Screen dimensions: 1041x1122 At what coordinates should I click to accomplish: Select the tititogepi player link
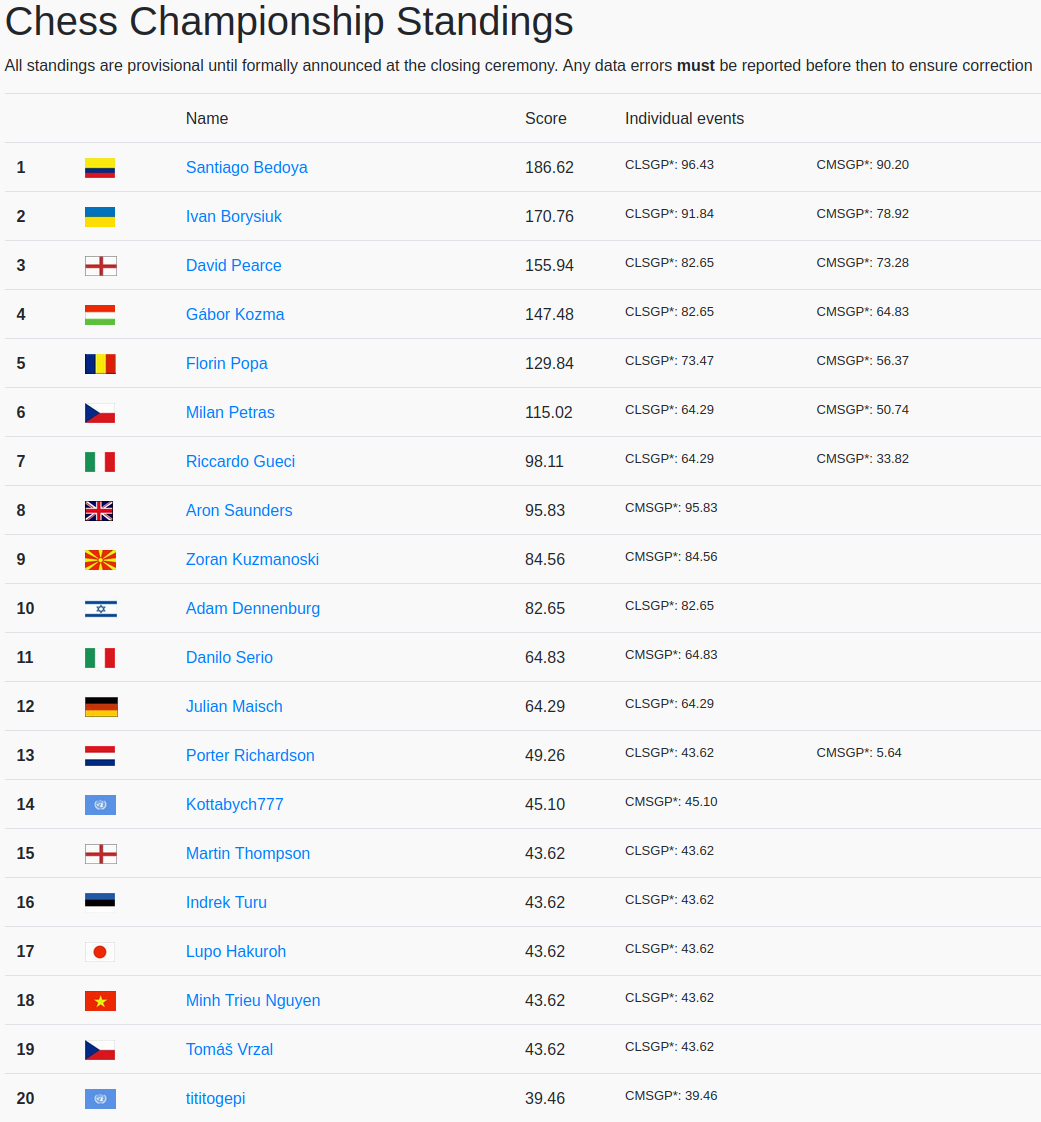[x=215, y=1099]
